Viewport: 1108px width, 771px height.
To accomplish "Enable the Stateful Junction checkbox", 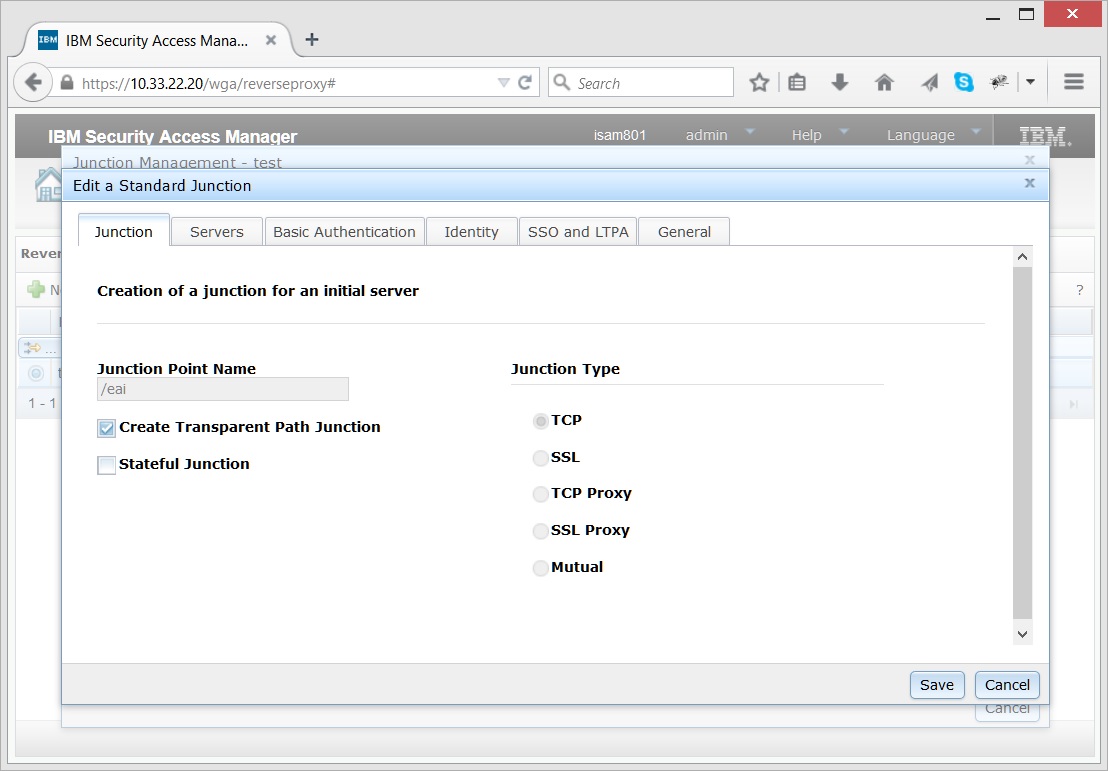I will tap(105, 464).
